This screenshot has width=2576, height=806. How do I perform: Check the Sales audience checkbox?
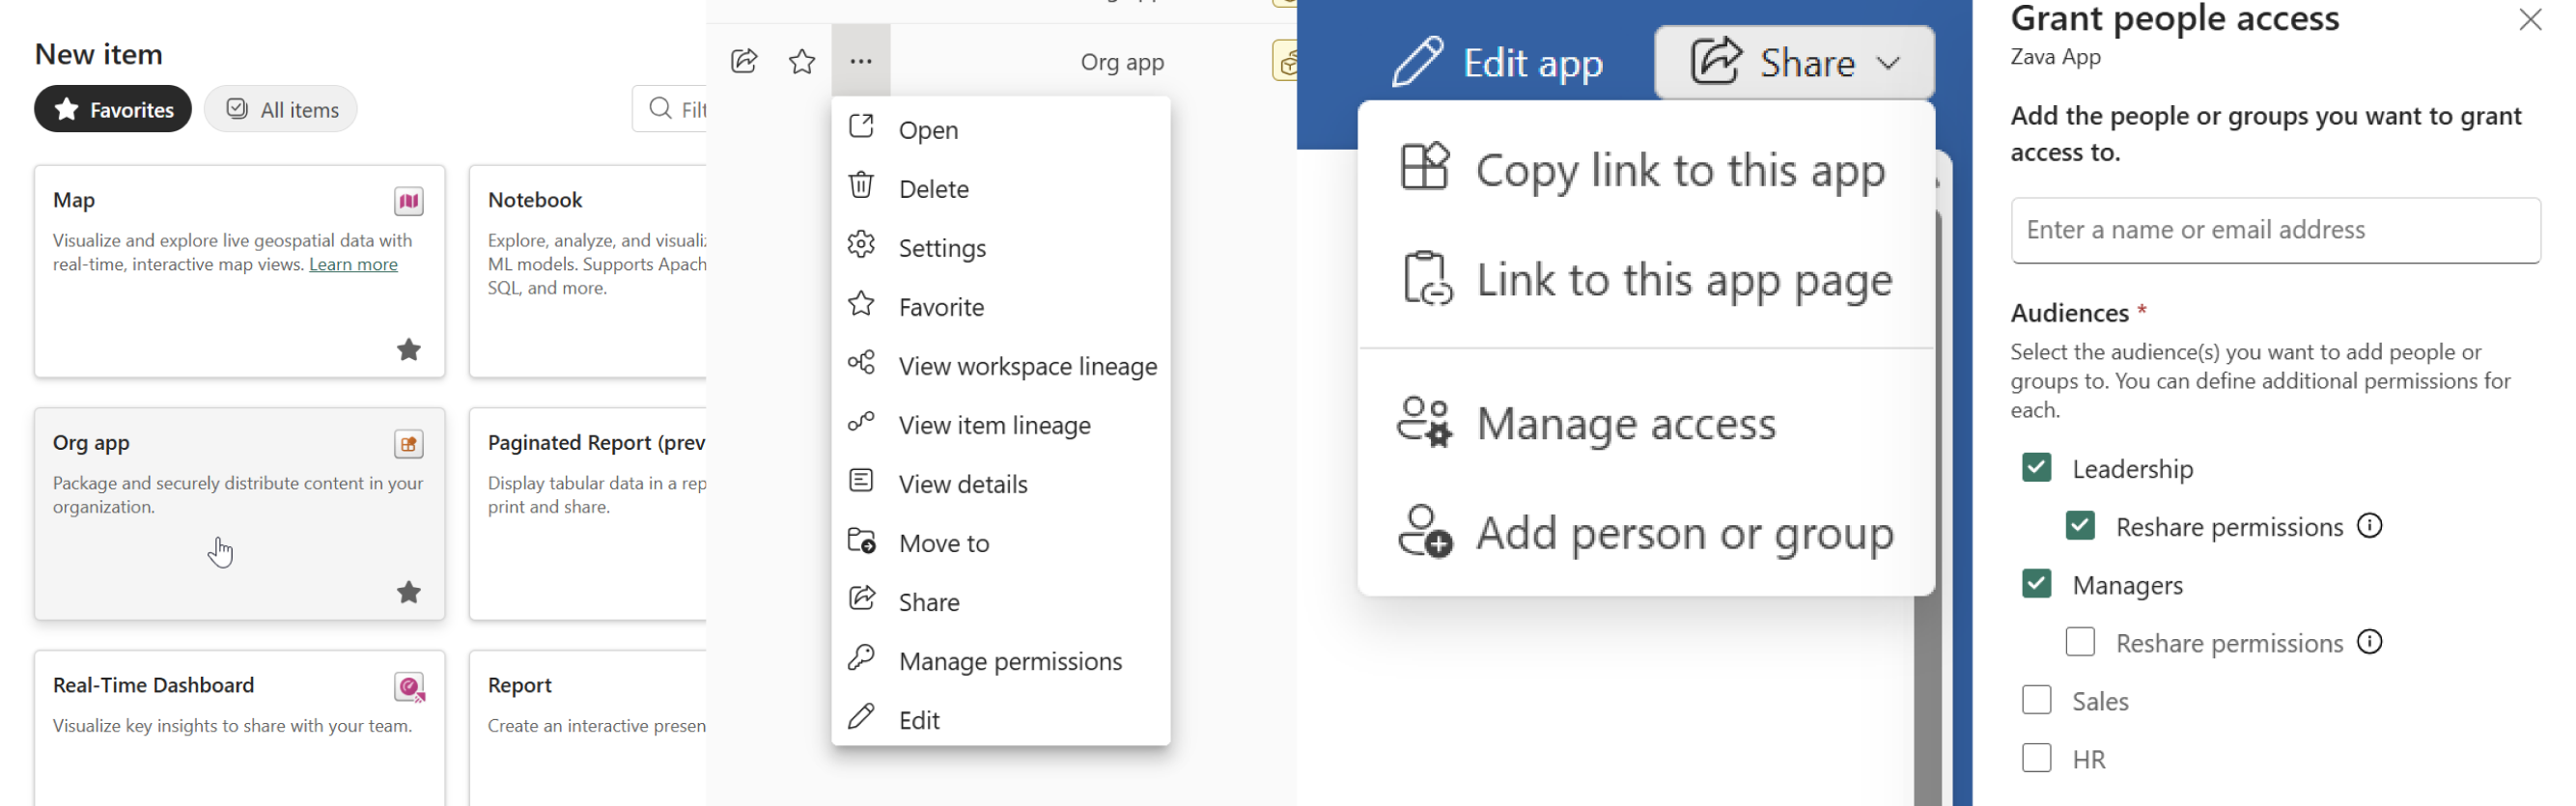2035,700
